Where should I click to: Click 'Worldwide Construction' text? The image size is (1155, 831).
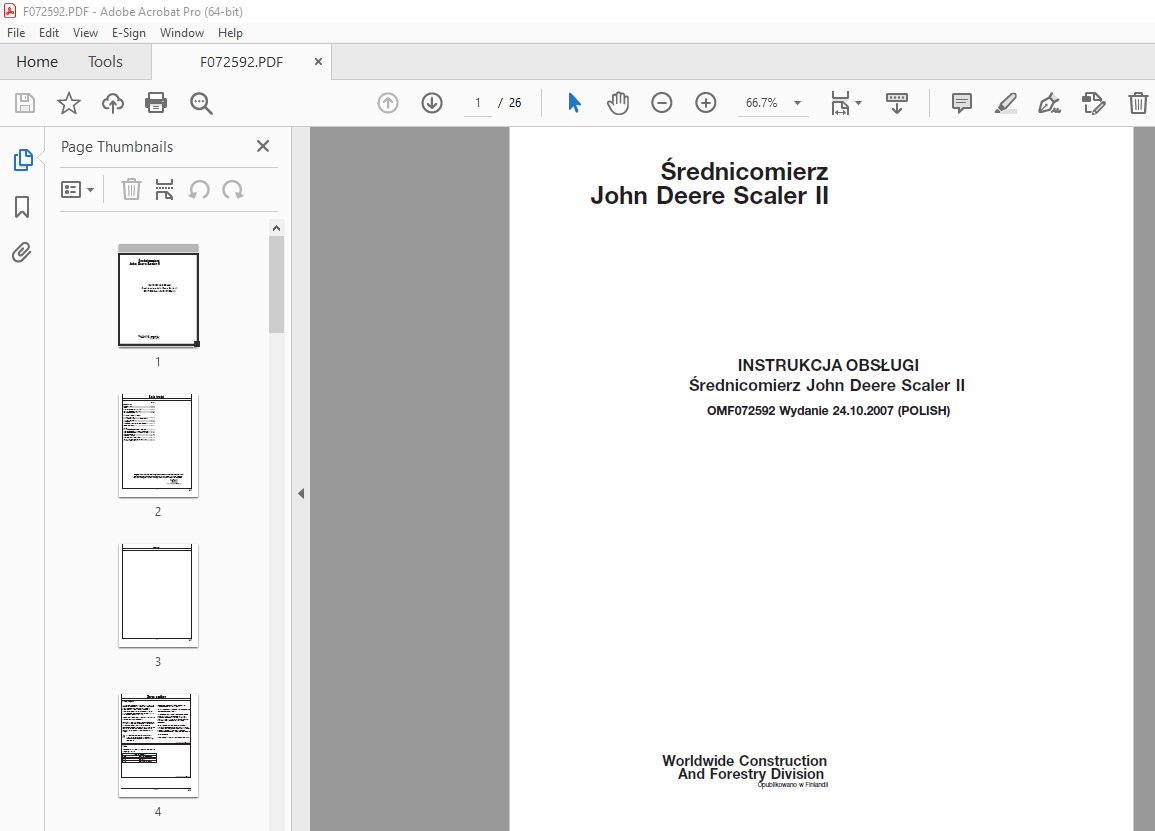click(x=744, y=760)
